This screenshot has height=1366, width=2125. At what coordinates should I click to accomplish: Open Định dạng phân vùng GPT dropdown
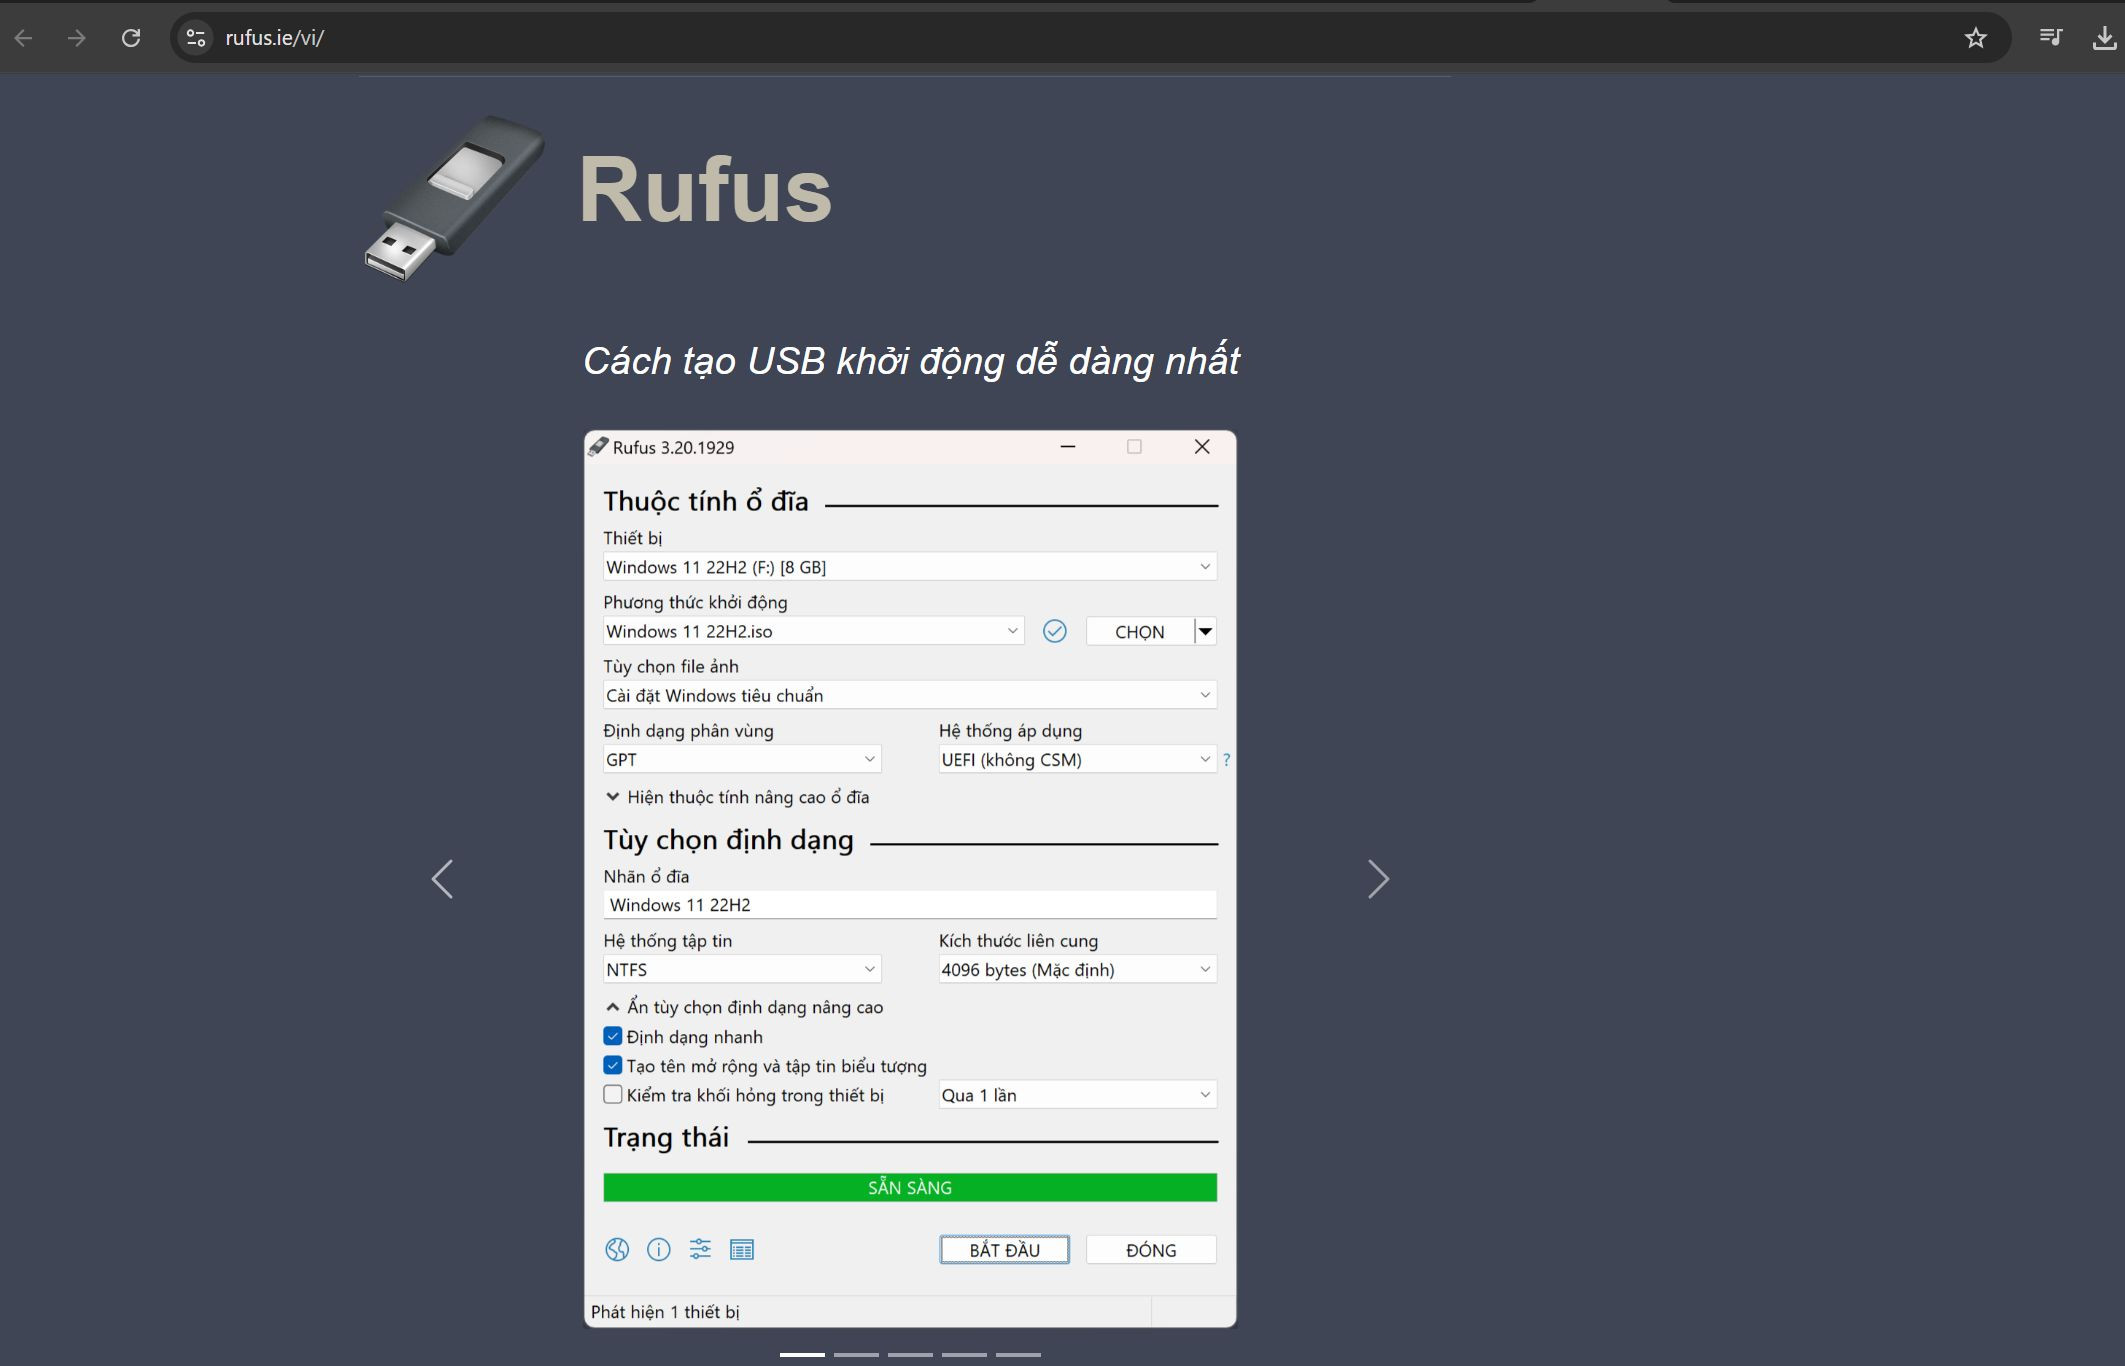point(739,760)
